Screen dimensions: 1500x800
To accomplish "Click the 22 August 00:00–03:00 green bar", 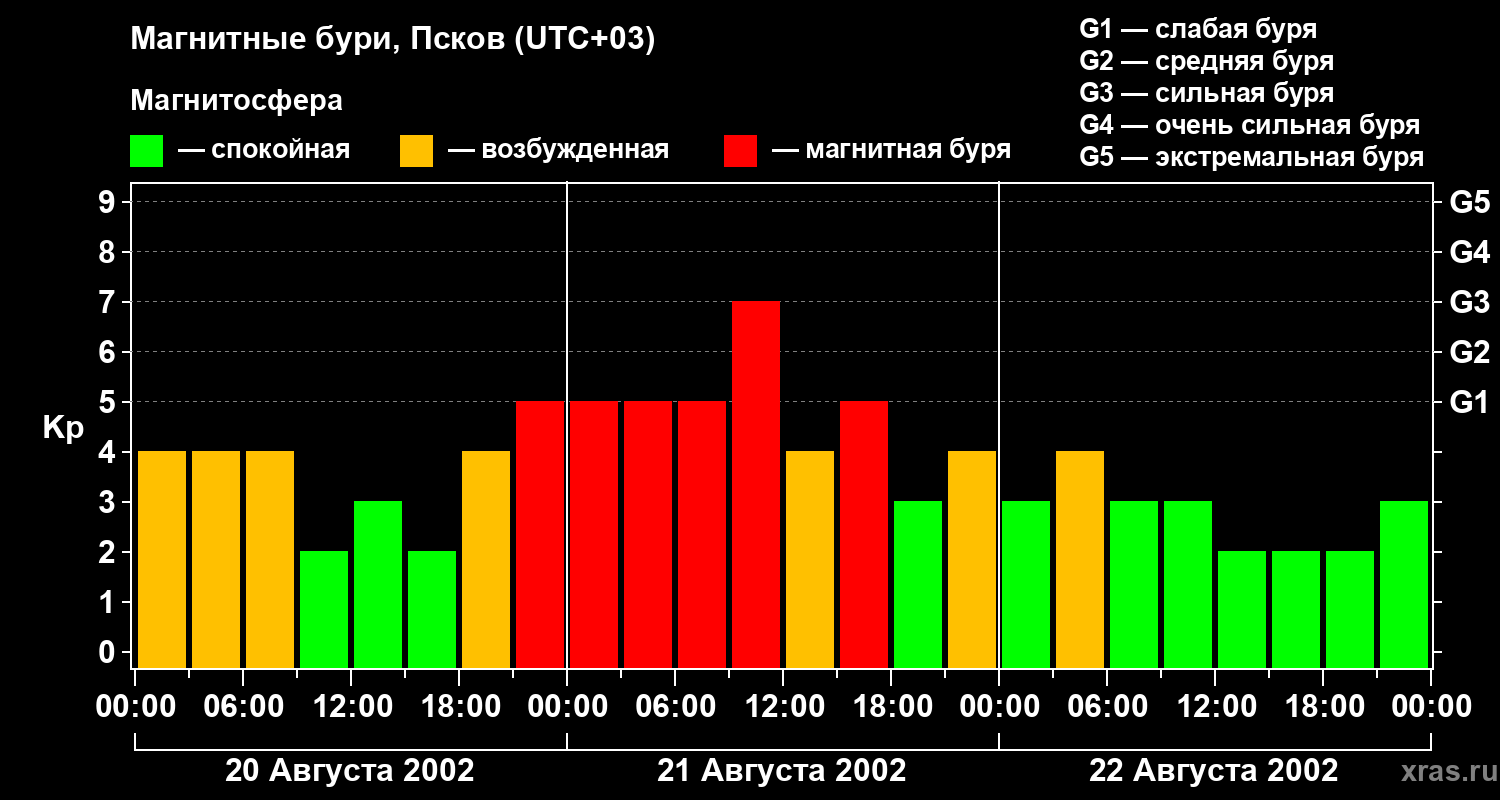I will click(1026, 584).
